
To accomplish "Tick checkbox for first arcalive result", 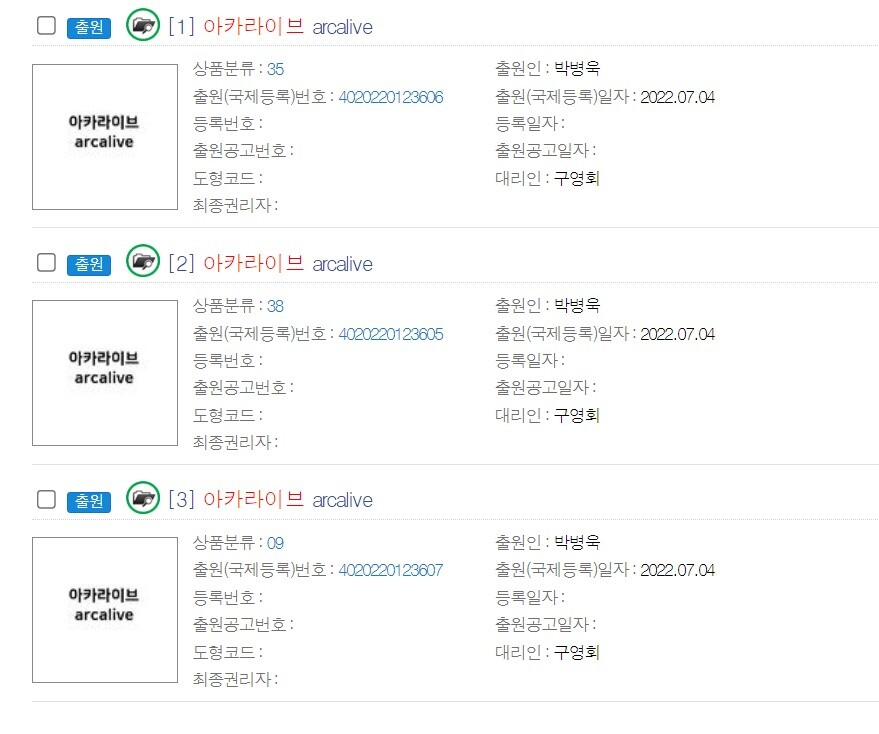I will pos(46,26).
